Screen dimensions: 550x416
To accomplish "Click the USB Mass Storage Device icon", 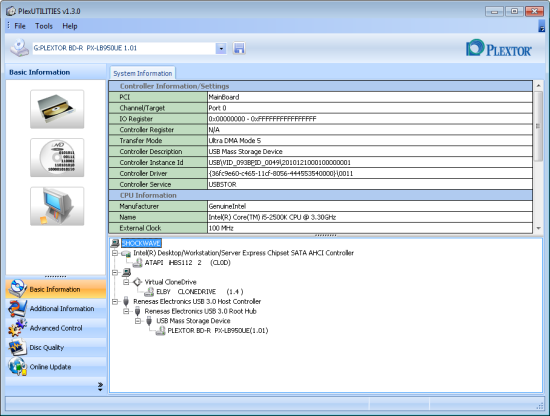I will click(x=149, y=321).
